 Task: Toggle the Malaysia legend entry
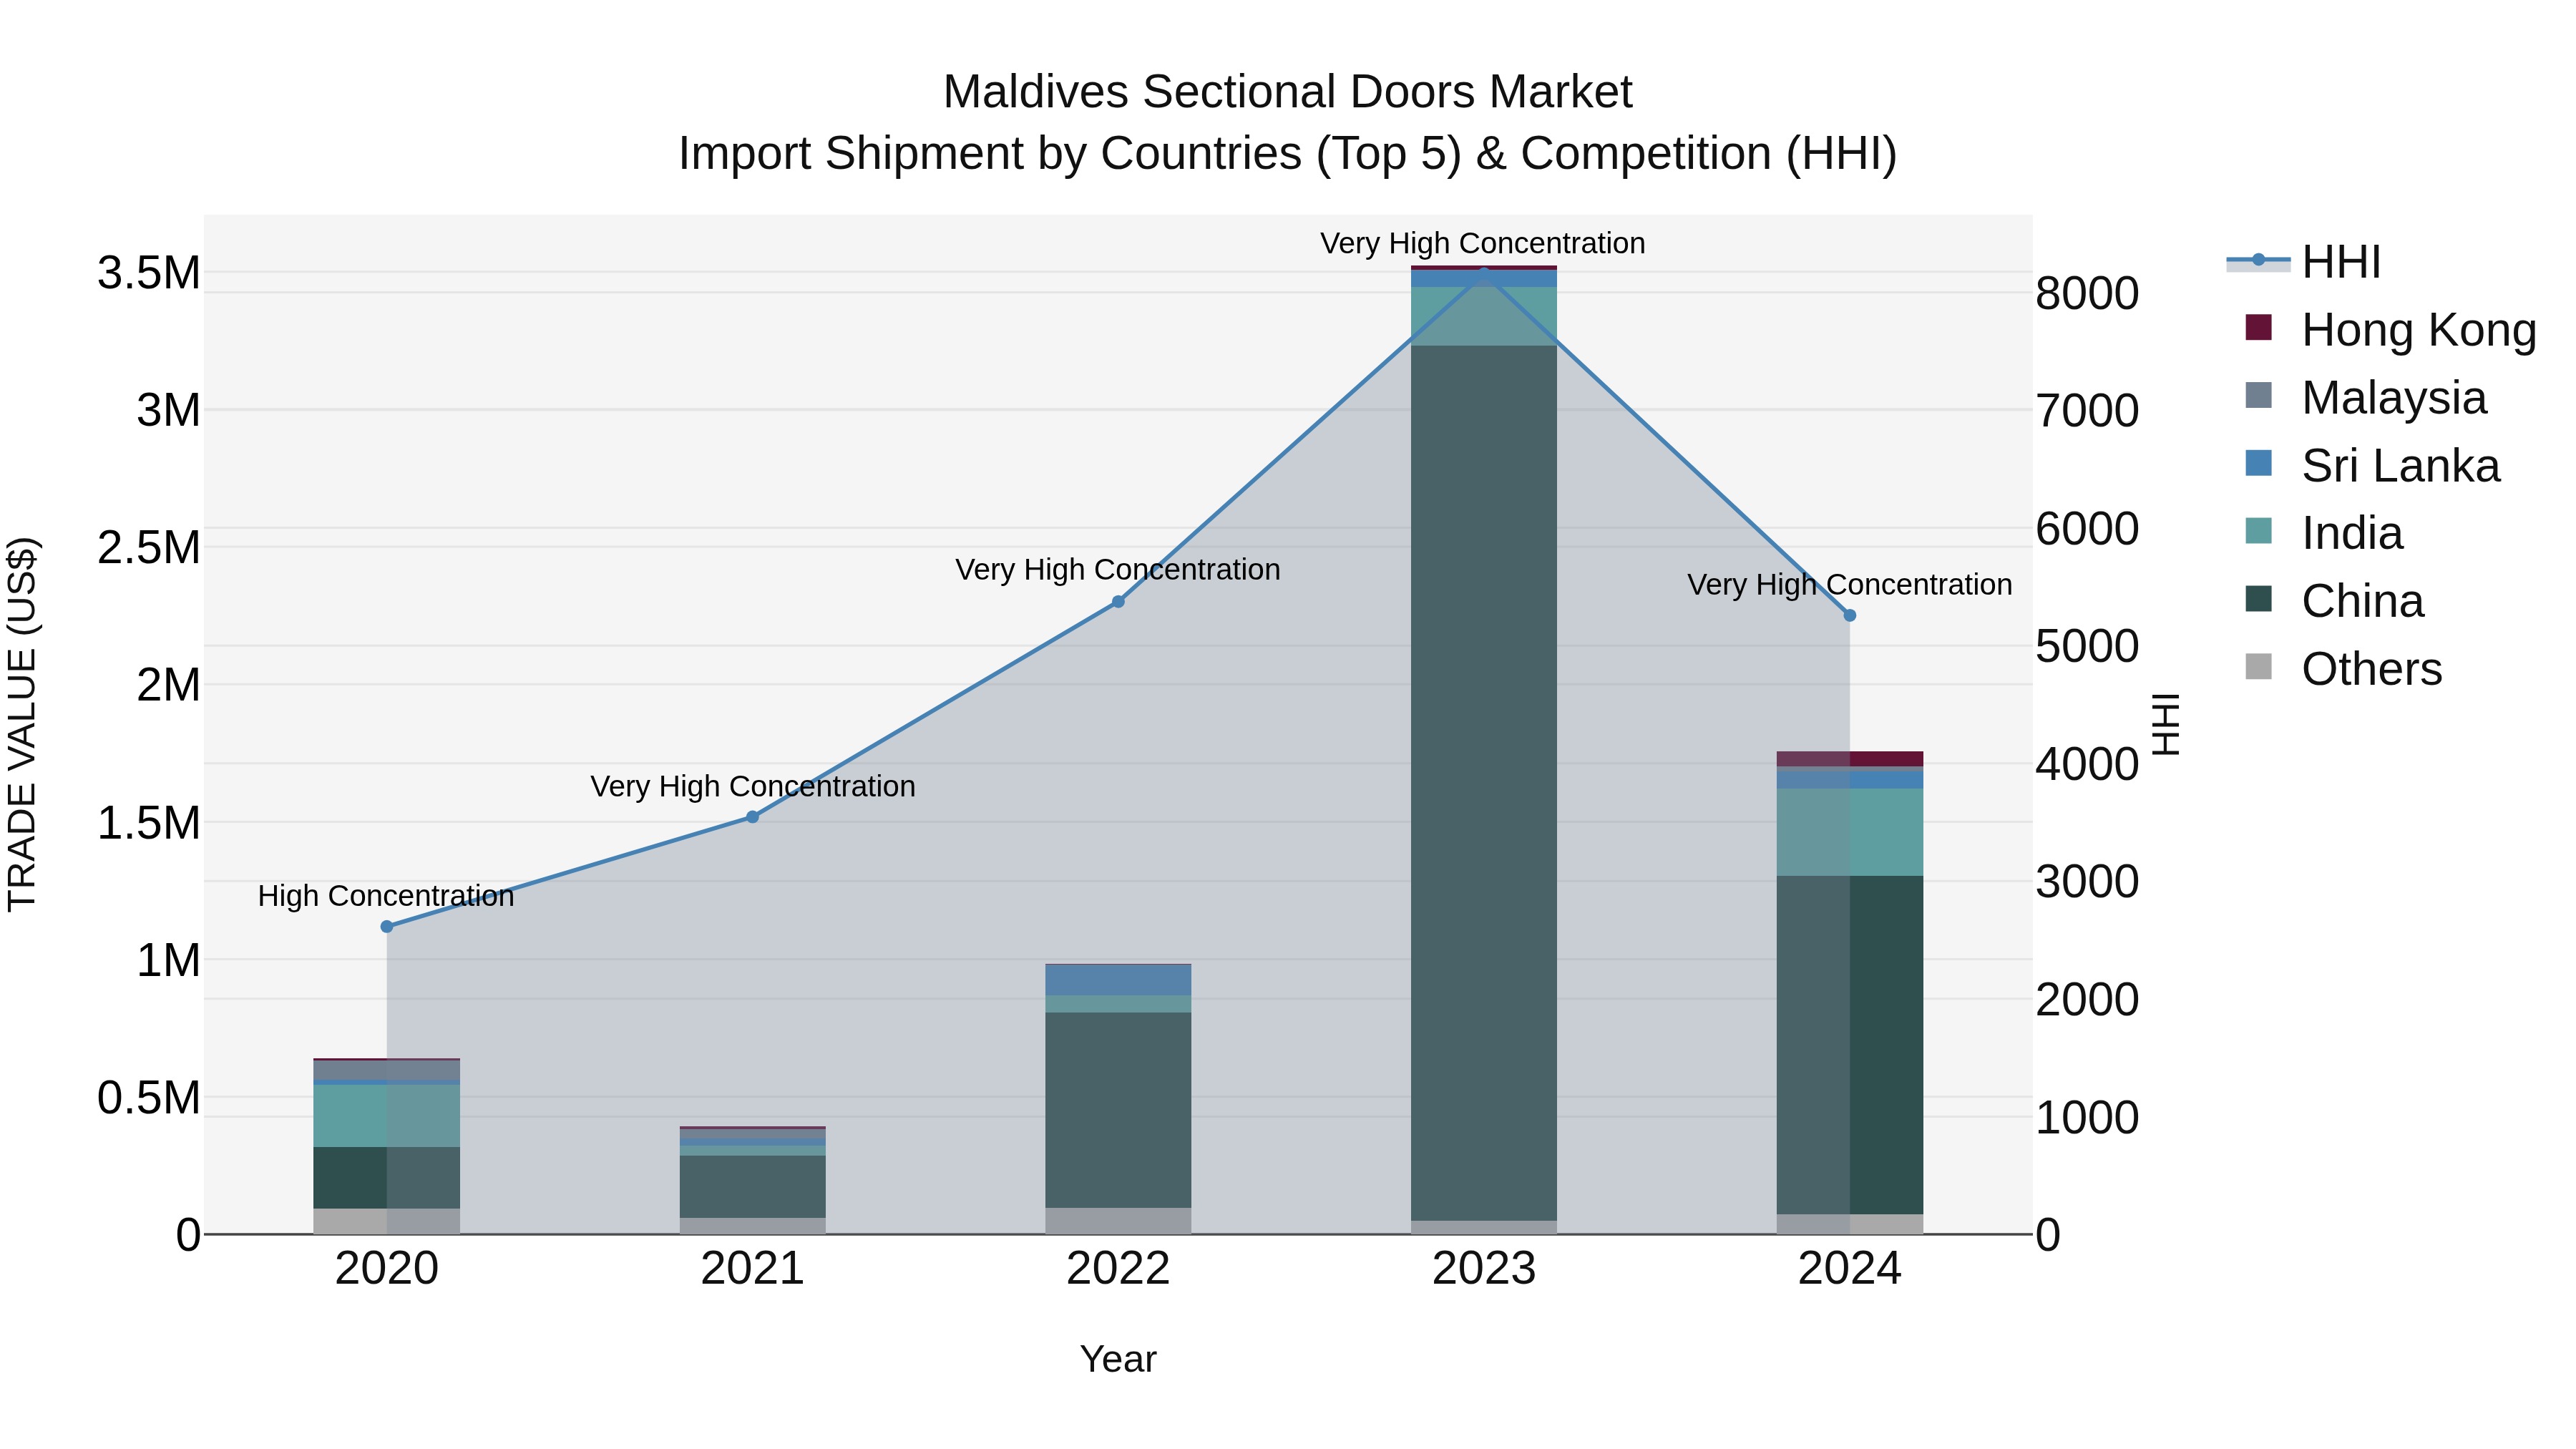point(2365,398)
